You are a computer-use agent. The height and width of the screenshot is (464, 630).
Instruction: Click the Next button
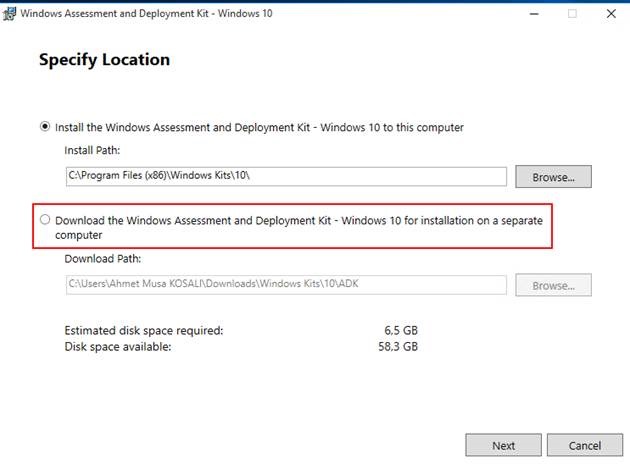(x=503, y=445)
